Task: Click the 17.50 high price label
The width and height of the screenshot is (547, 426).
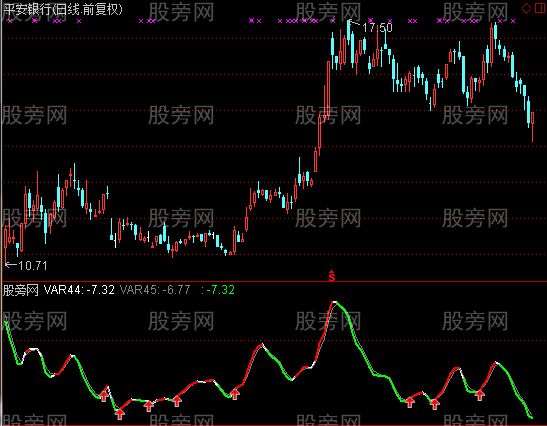Action: tap(377, 28)
